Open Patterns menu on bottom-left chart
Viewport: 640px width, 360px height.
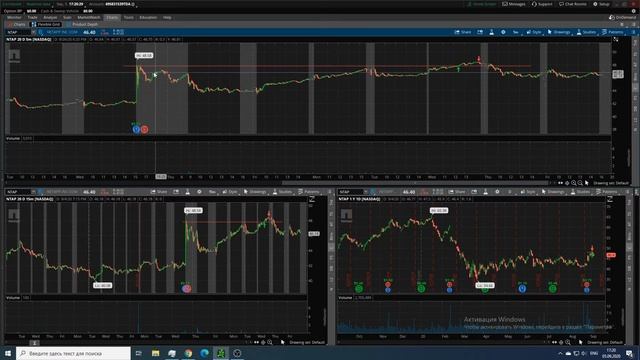(x=309, y=192)
